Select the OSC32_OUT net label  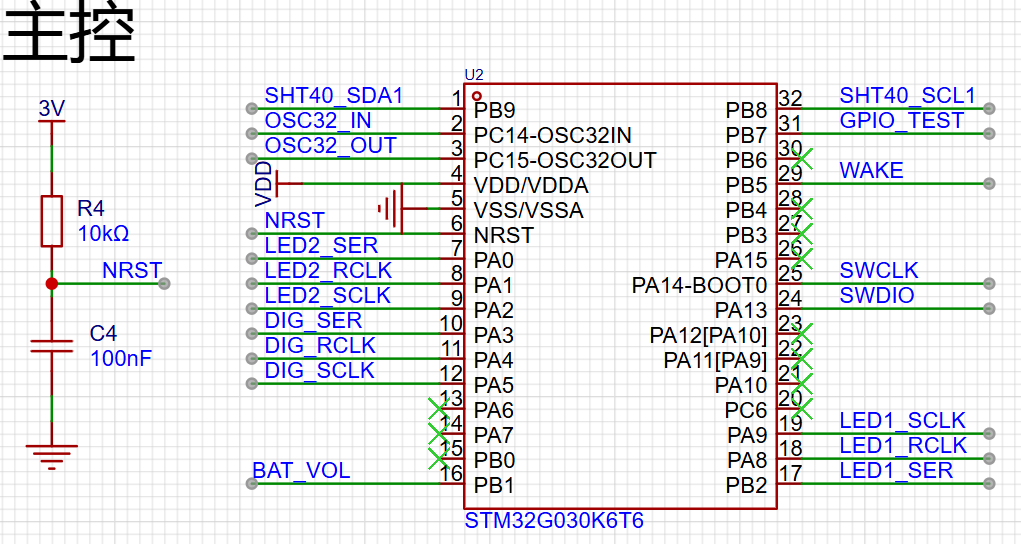[x=330, y=145]
